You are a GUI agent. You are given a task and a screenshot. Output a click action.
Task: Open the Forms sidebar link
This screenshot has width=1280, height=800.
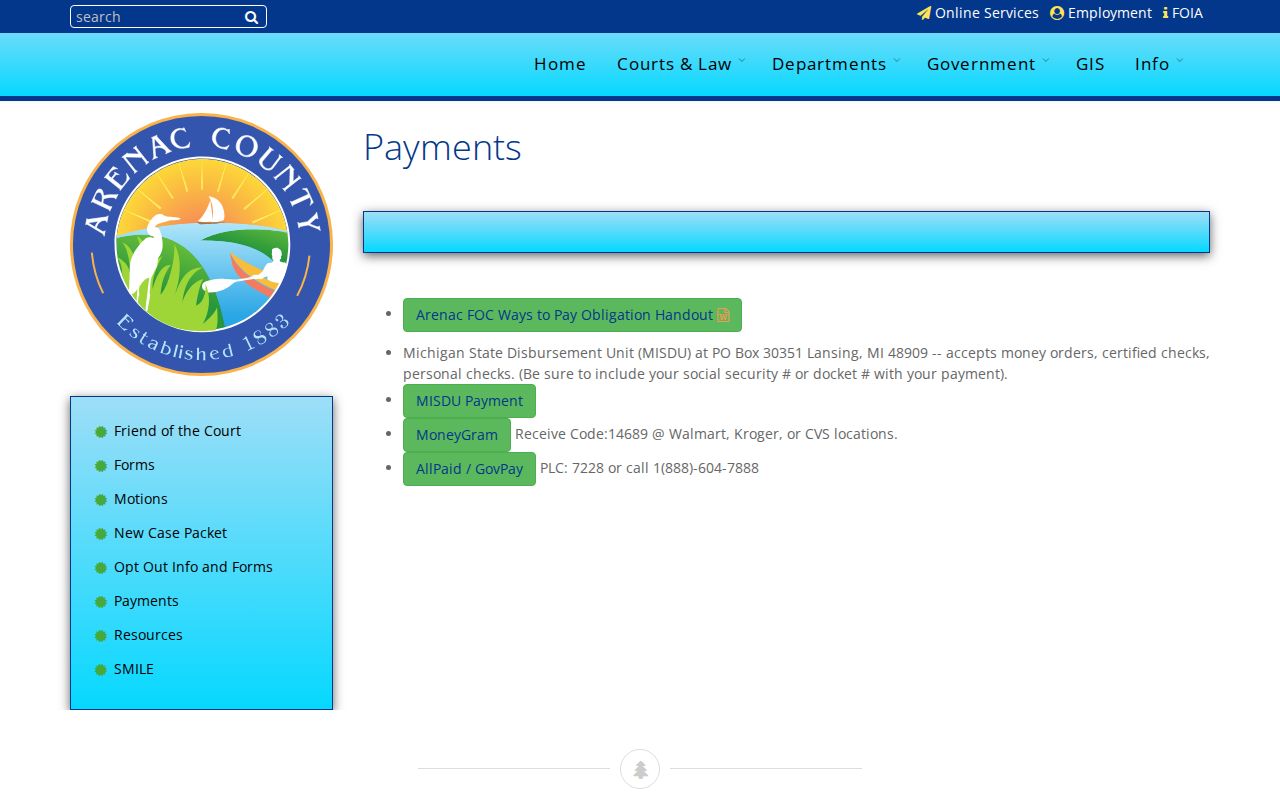(x=134, y=465)
